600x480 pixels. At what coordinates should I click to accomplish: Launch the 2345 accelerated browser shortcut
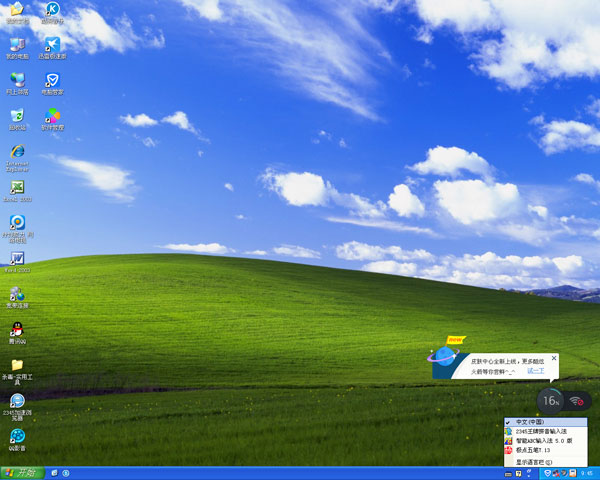(17, 407)
